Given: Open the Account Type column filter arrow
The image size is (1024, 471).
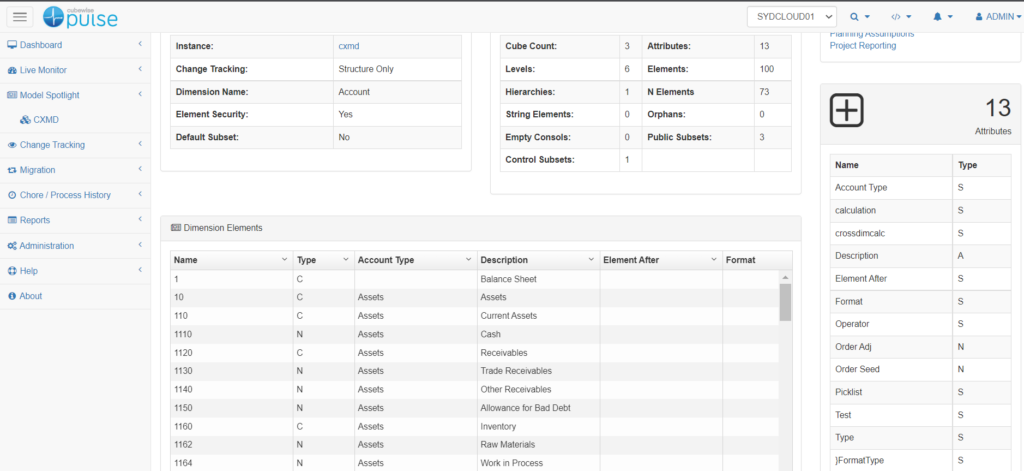Looking at the screenshot, I should pyautogui.click(x=468, y=260).
